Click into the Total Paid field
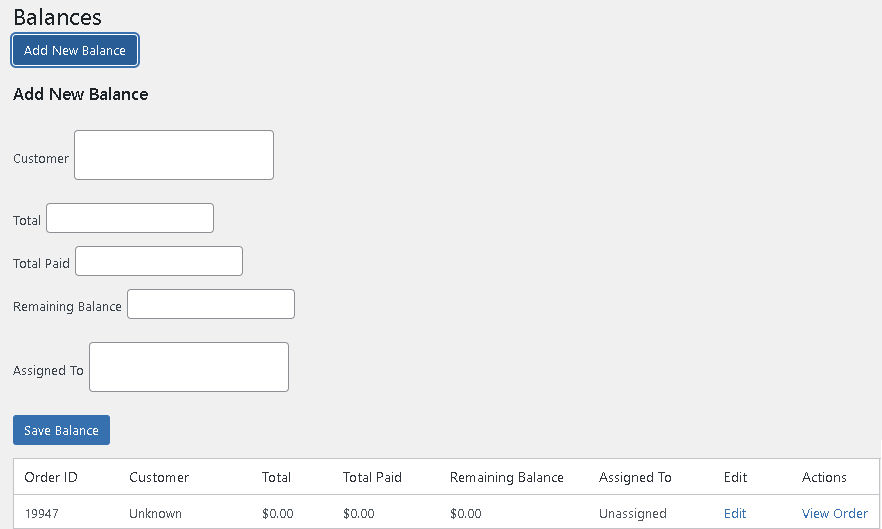882x529 pixels. point(159,261)
